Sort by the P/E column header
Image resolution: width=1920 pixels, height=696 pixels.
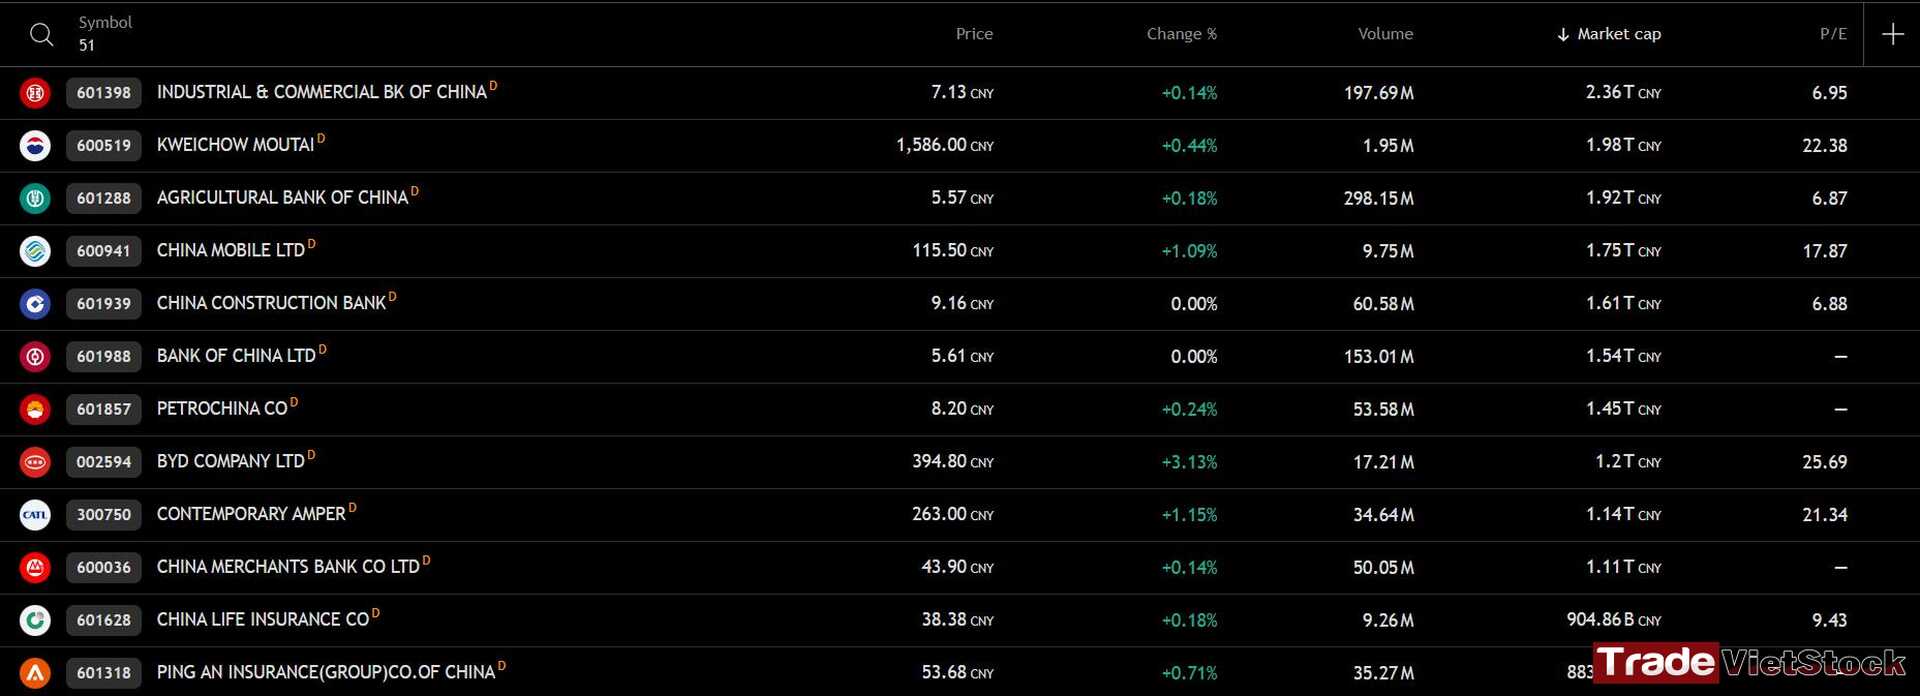click(1833, 34)
